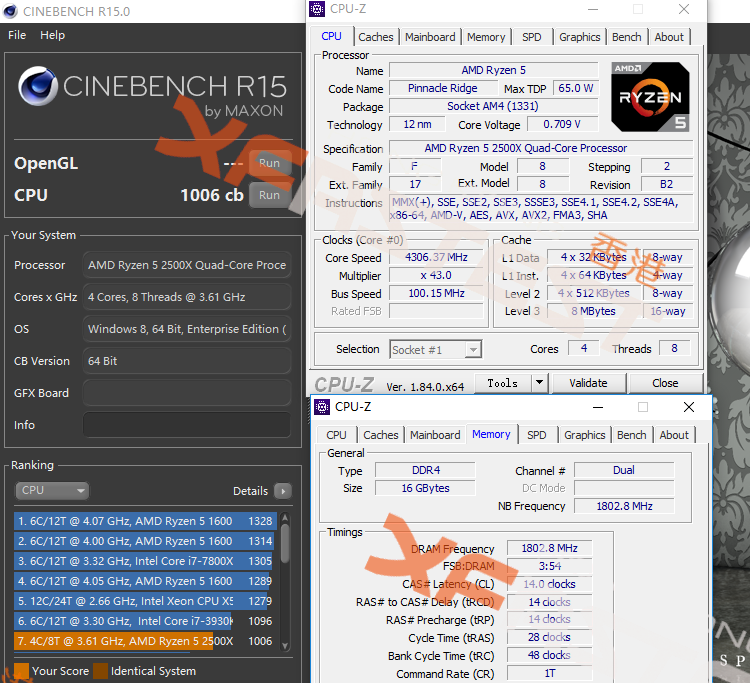Switch to About tab in bottom CPU-Z window
The height and width of the screenshot is (683, 750).
(674, 435)
